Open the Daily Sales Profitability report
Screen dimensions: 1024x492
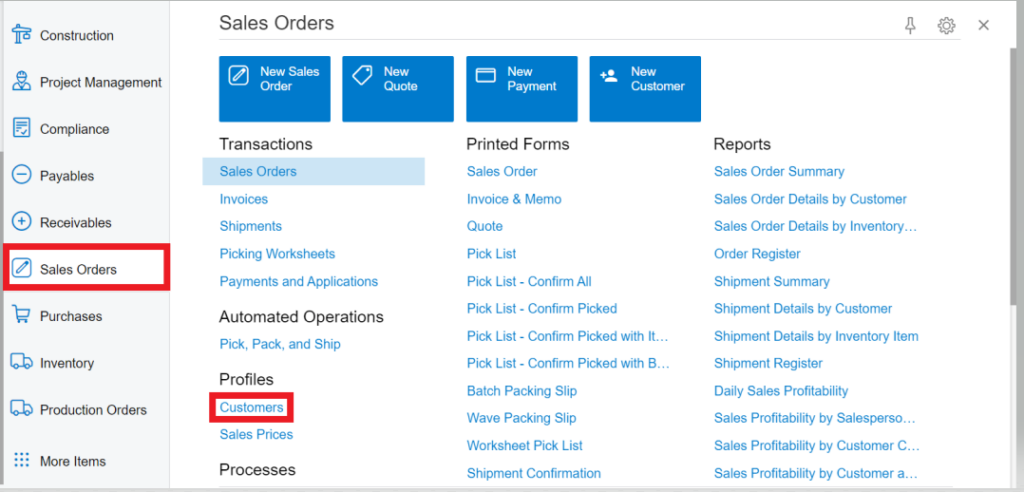(780, 391)
